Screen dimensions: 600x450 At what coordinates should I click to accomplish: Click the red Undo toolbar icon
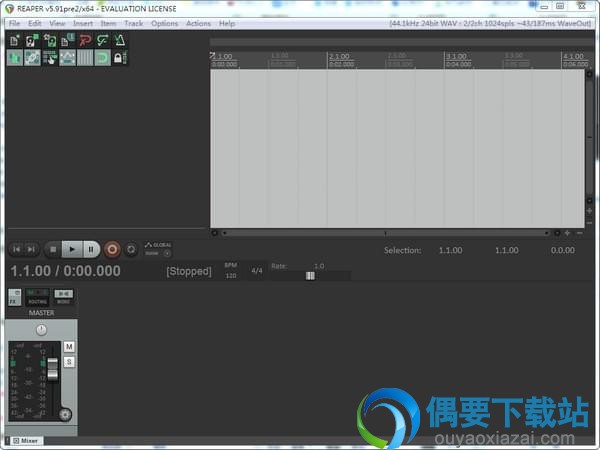click(85, 40)
